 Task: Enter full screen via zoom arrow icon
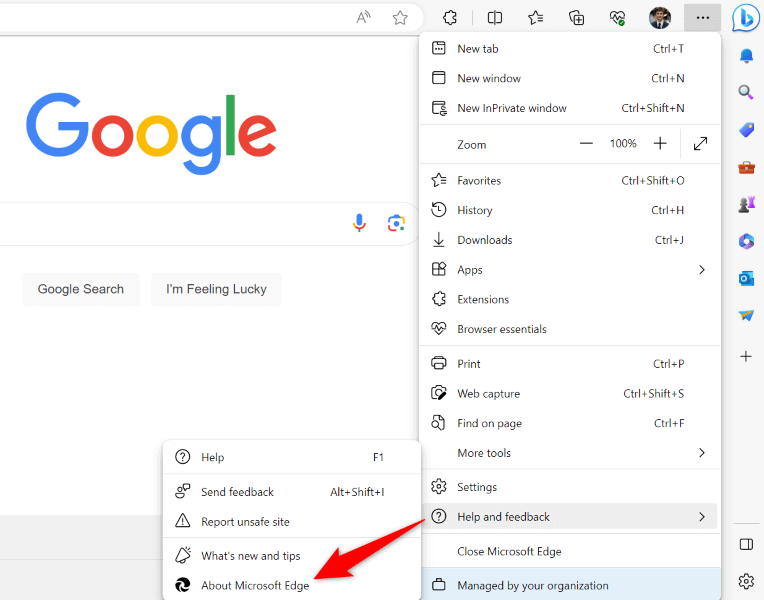(x=700, y=144)
